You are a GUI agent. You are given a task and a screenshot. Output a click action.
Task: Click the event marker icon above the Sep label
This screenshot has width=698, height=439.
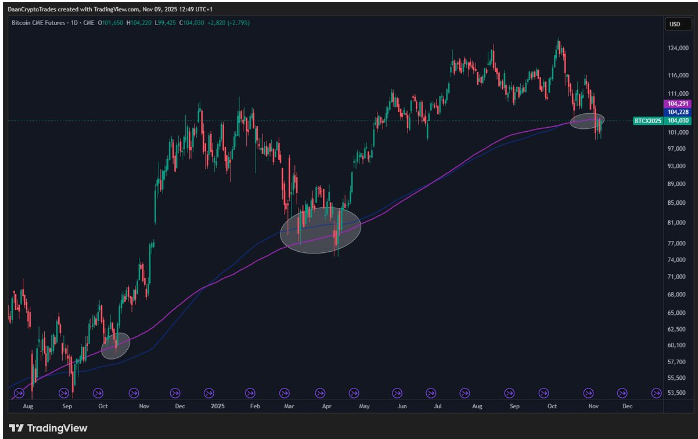click(66, 394)
